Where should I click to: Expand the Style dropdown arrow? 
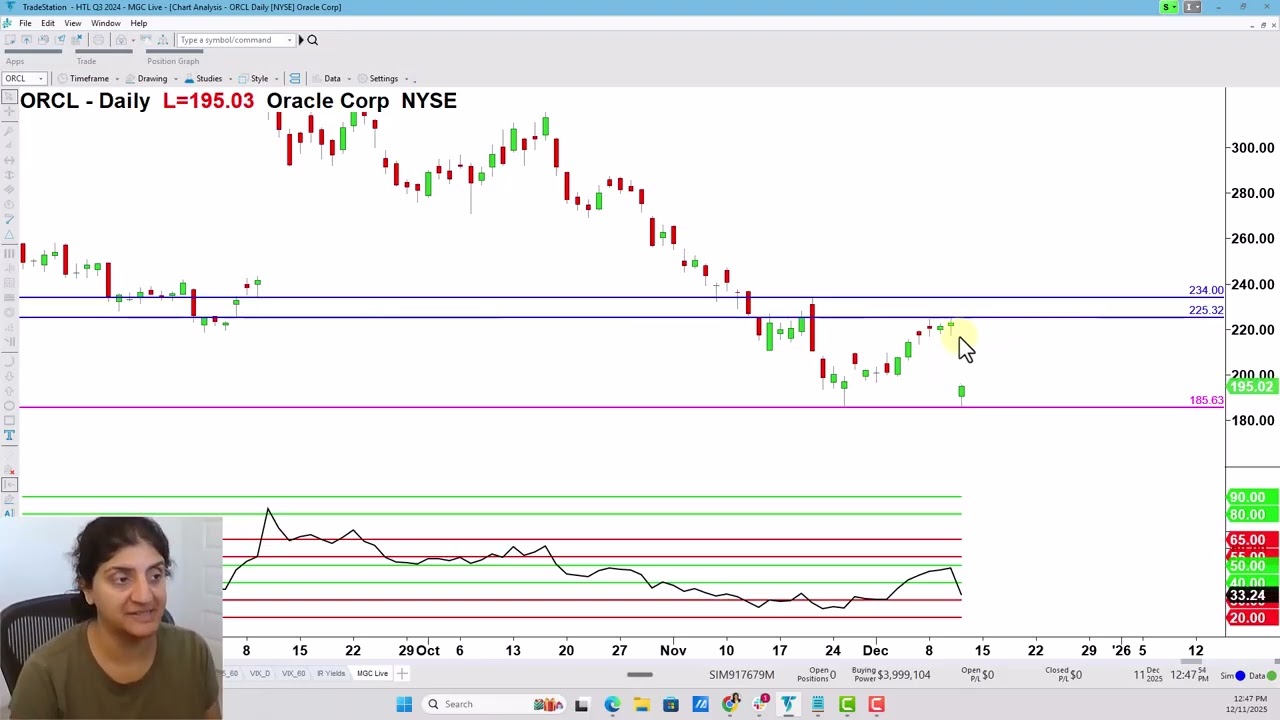pyautogui.click(x=276, y=79)
